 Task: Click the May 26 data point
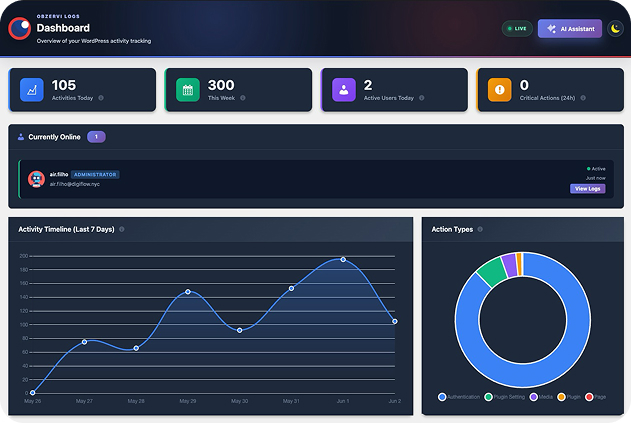coord(33,393)
